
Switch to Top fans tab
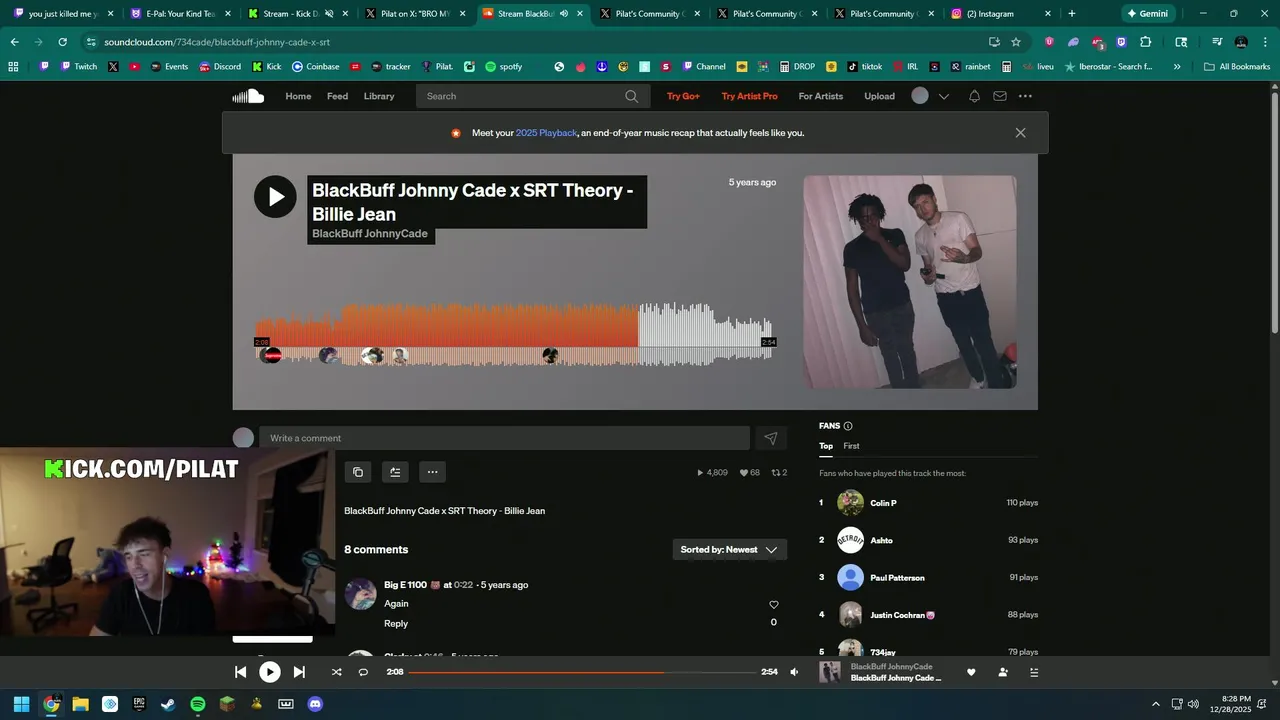pyautogui.click(x=826, y=446)
